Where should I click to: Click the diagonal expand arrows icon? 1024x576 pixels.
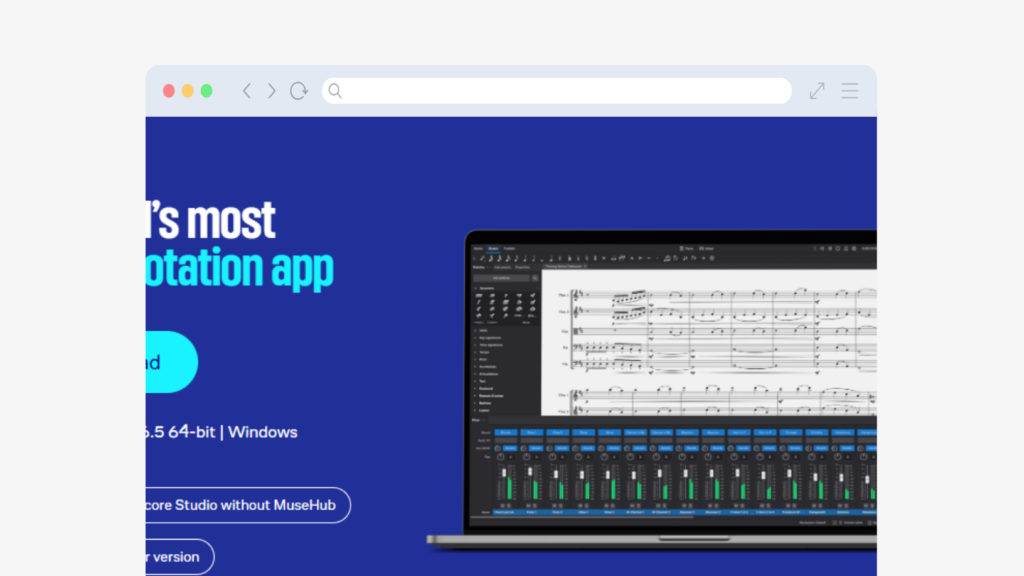point(817,91)
